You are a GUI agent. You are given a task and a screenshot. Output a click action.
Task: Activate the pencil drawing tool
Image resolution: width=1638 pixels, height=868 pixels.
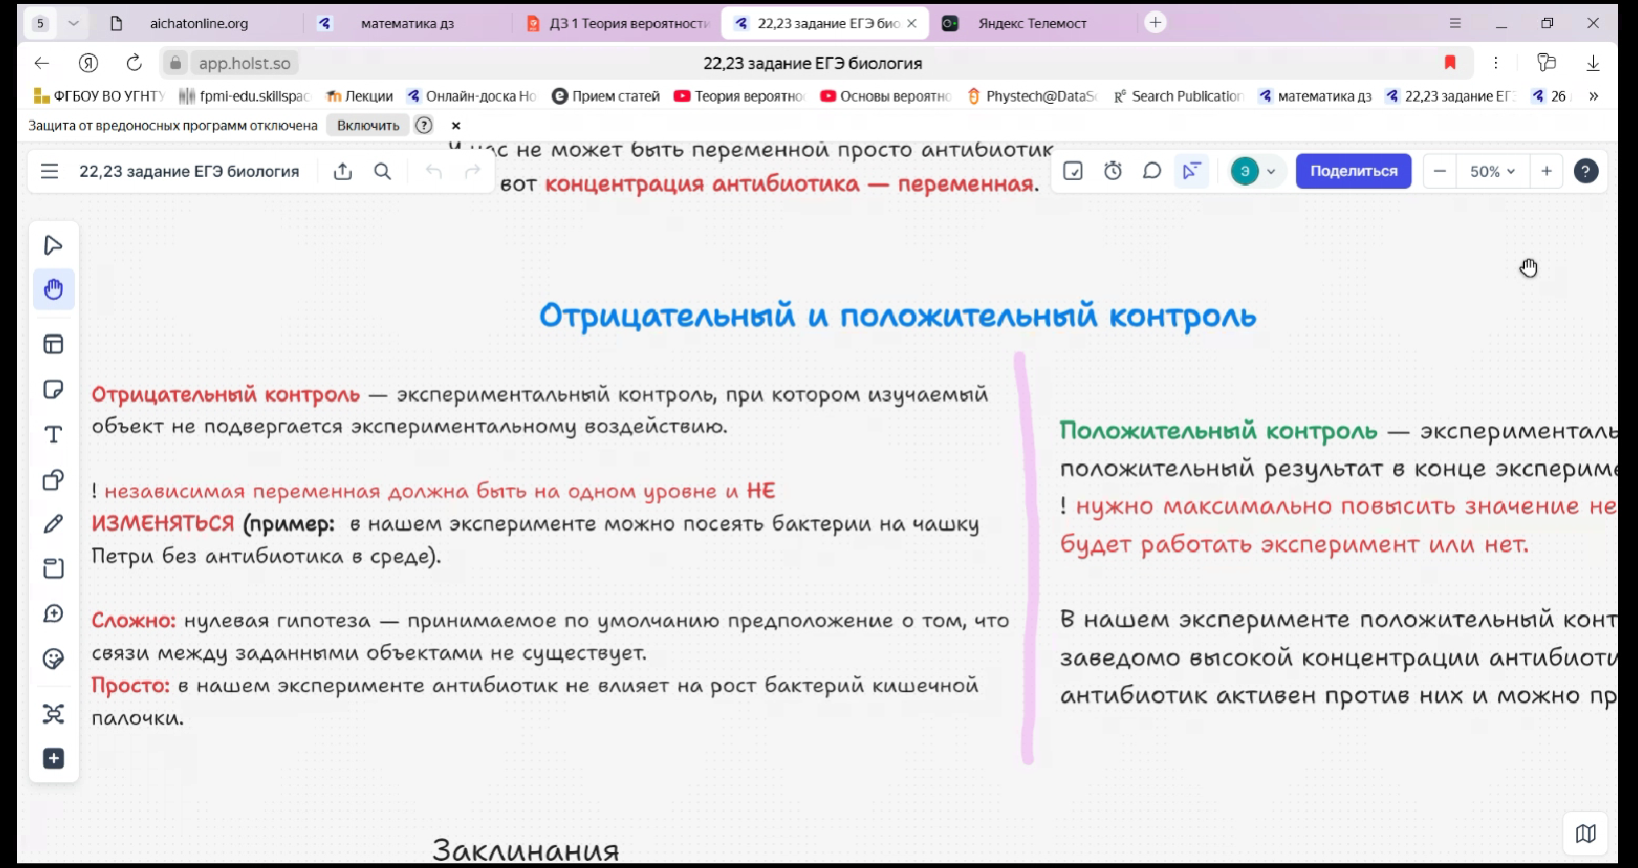pos(53,524)
